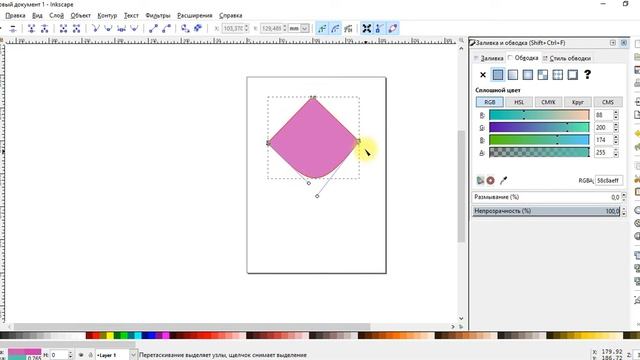Open the Layer 1 dropdown in status bar
640x360 pixels.
116,355
